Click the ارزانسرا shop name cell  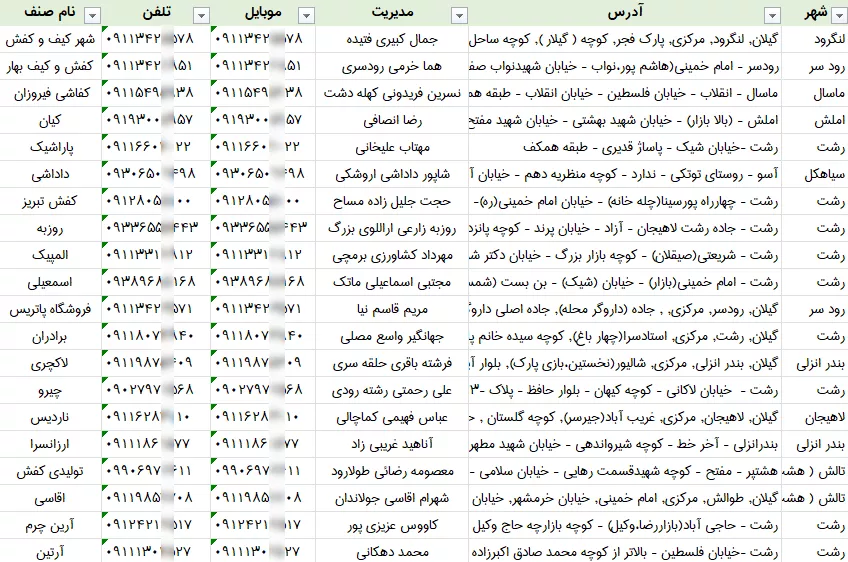pyautogui.click(x=50, y=445)
